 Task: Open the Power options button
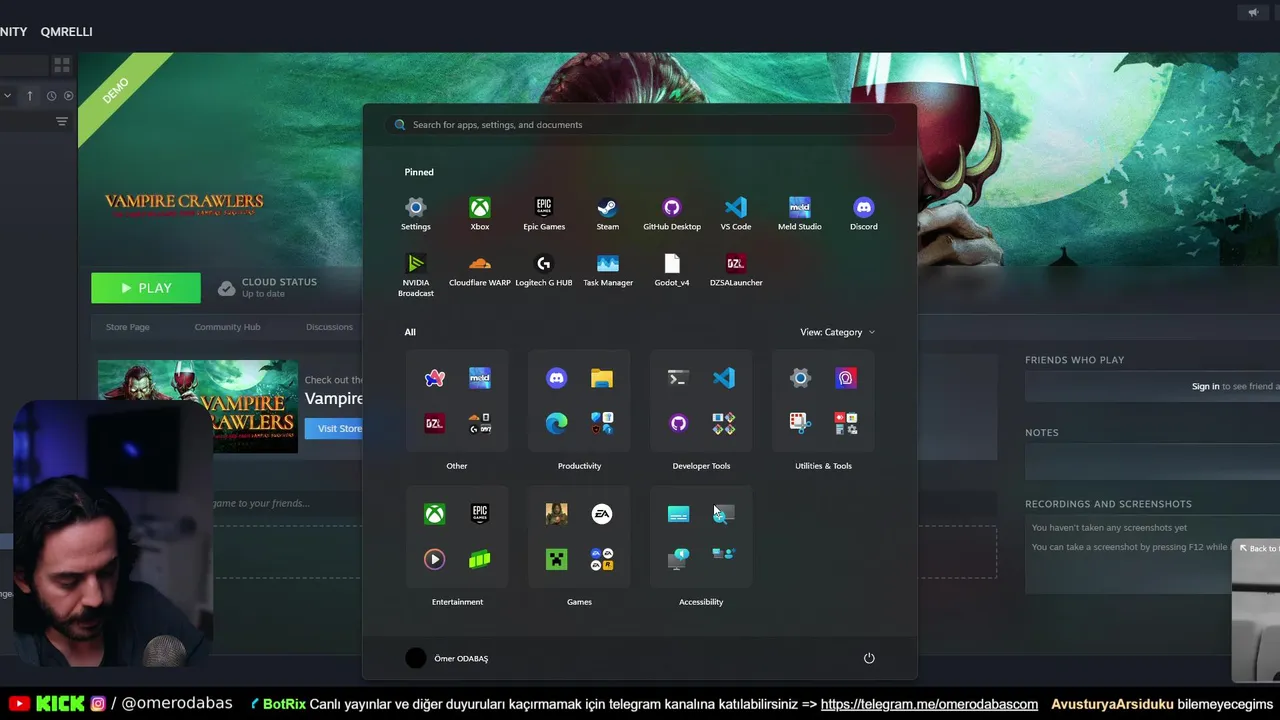869,658
